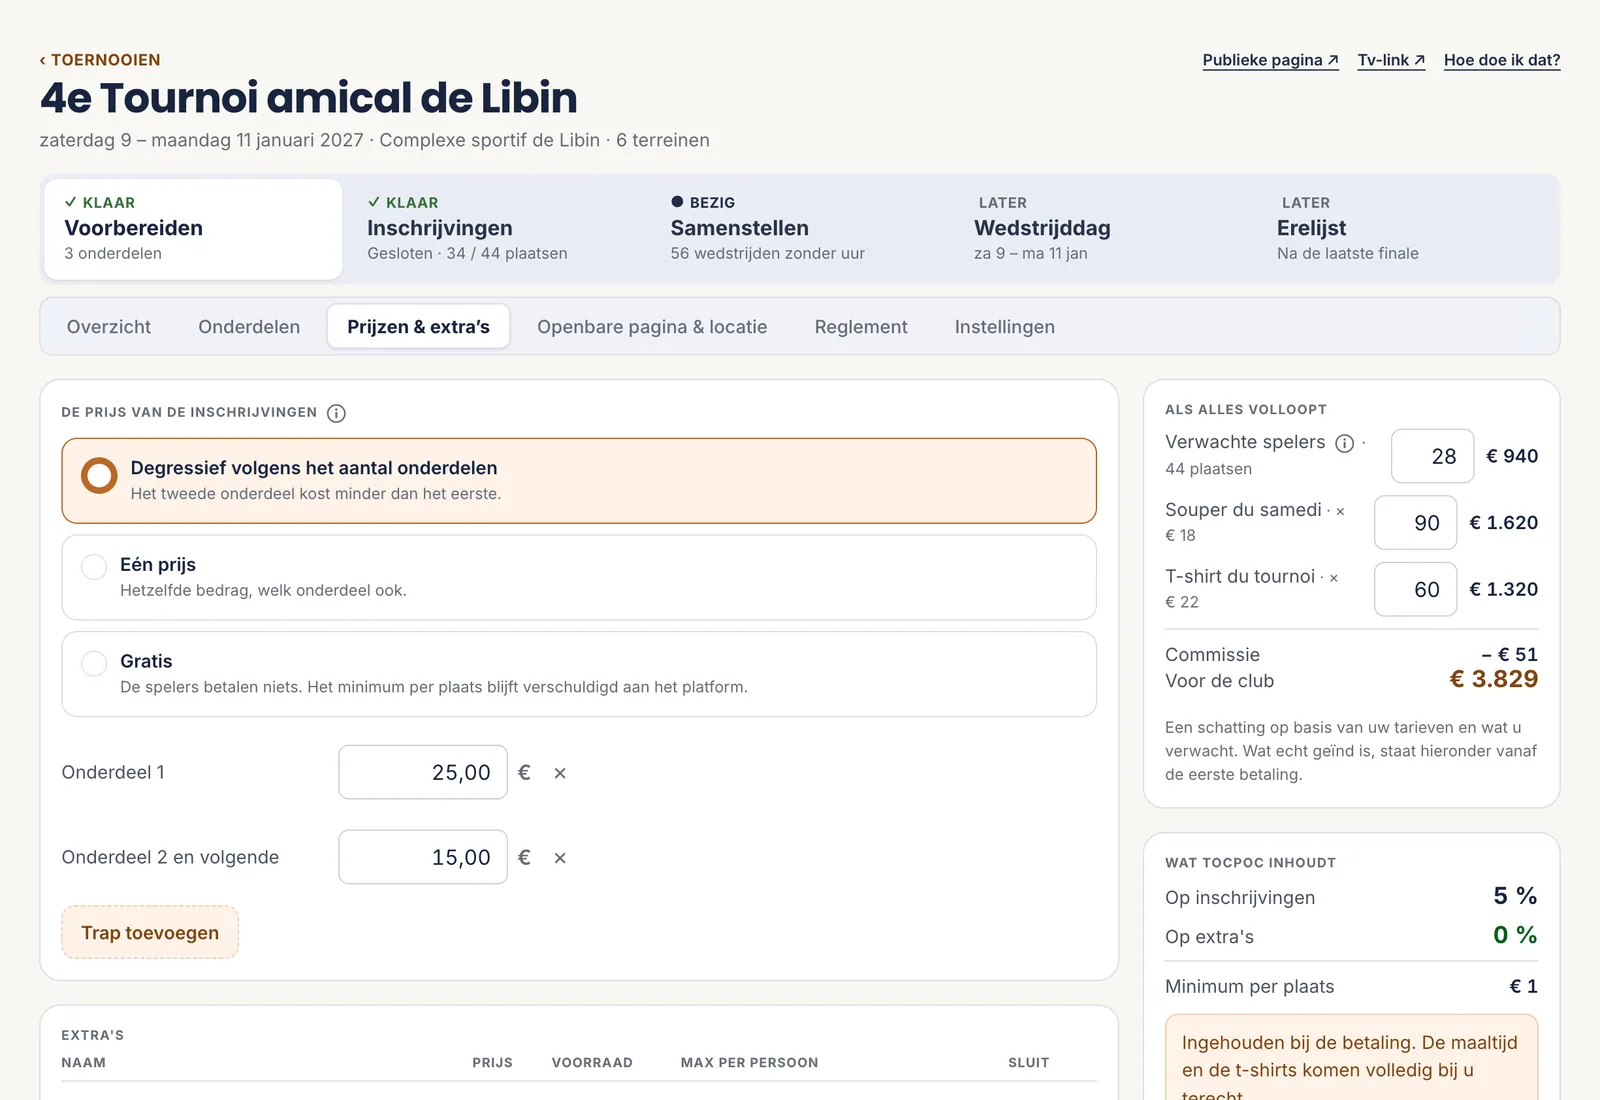Choose the Eén prijs radio option

(x=579, y=577)
